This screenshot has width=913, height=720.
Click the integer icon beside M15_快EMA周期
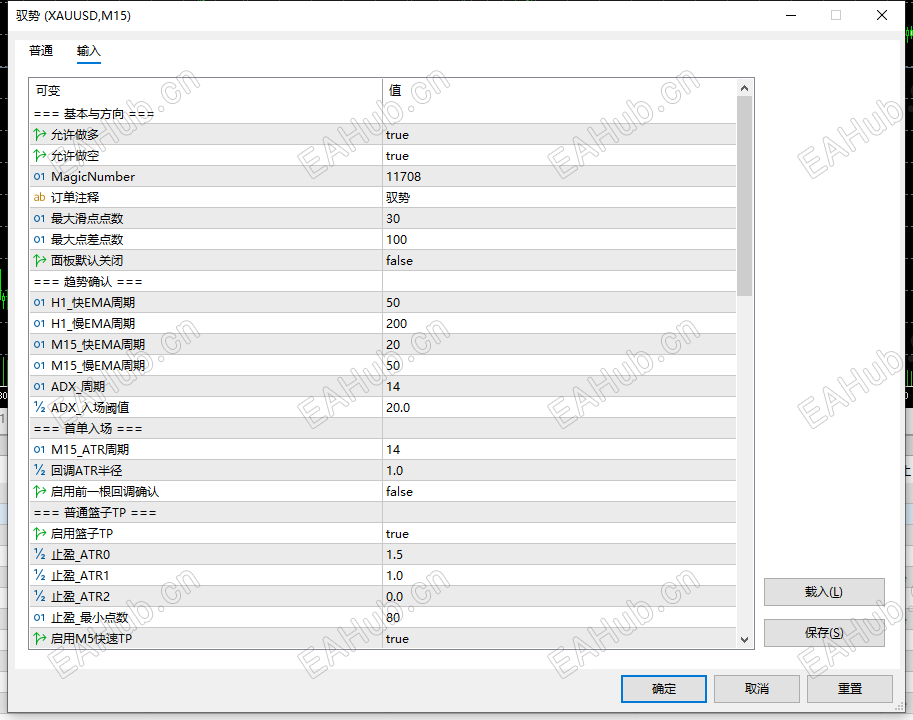pos(40,345)
